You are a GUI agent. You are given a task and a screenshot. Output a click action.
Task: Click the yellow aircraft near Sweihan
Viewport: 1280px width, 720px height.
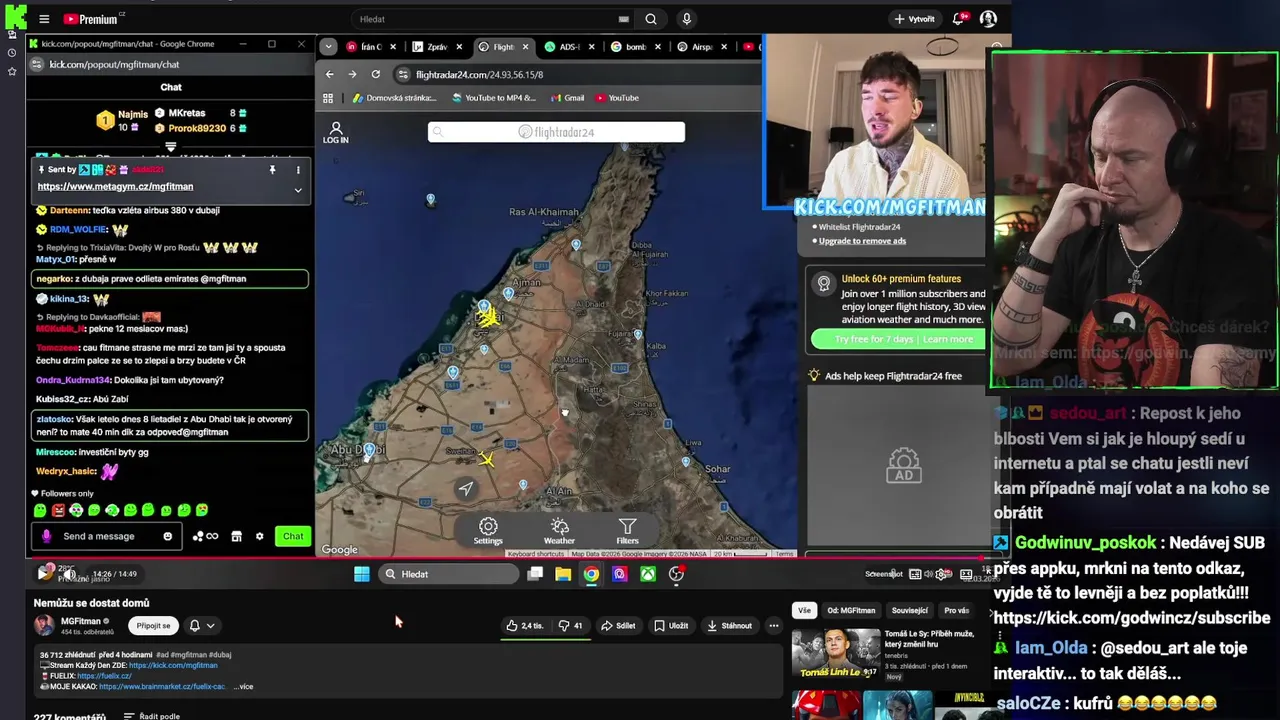(486, 459)
